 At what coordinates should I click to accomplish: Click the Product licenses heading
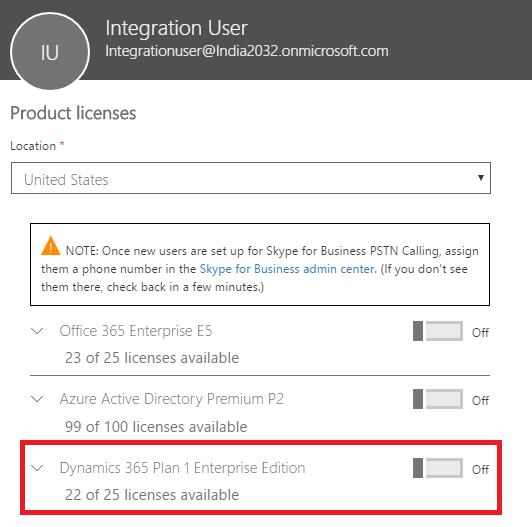click(x=73, y=113)
